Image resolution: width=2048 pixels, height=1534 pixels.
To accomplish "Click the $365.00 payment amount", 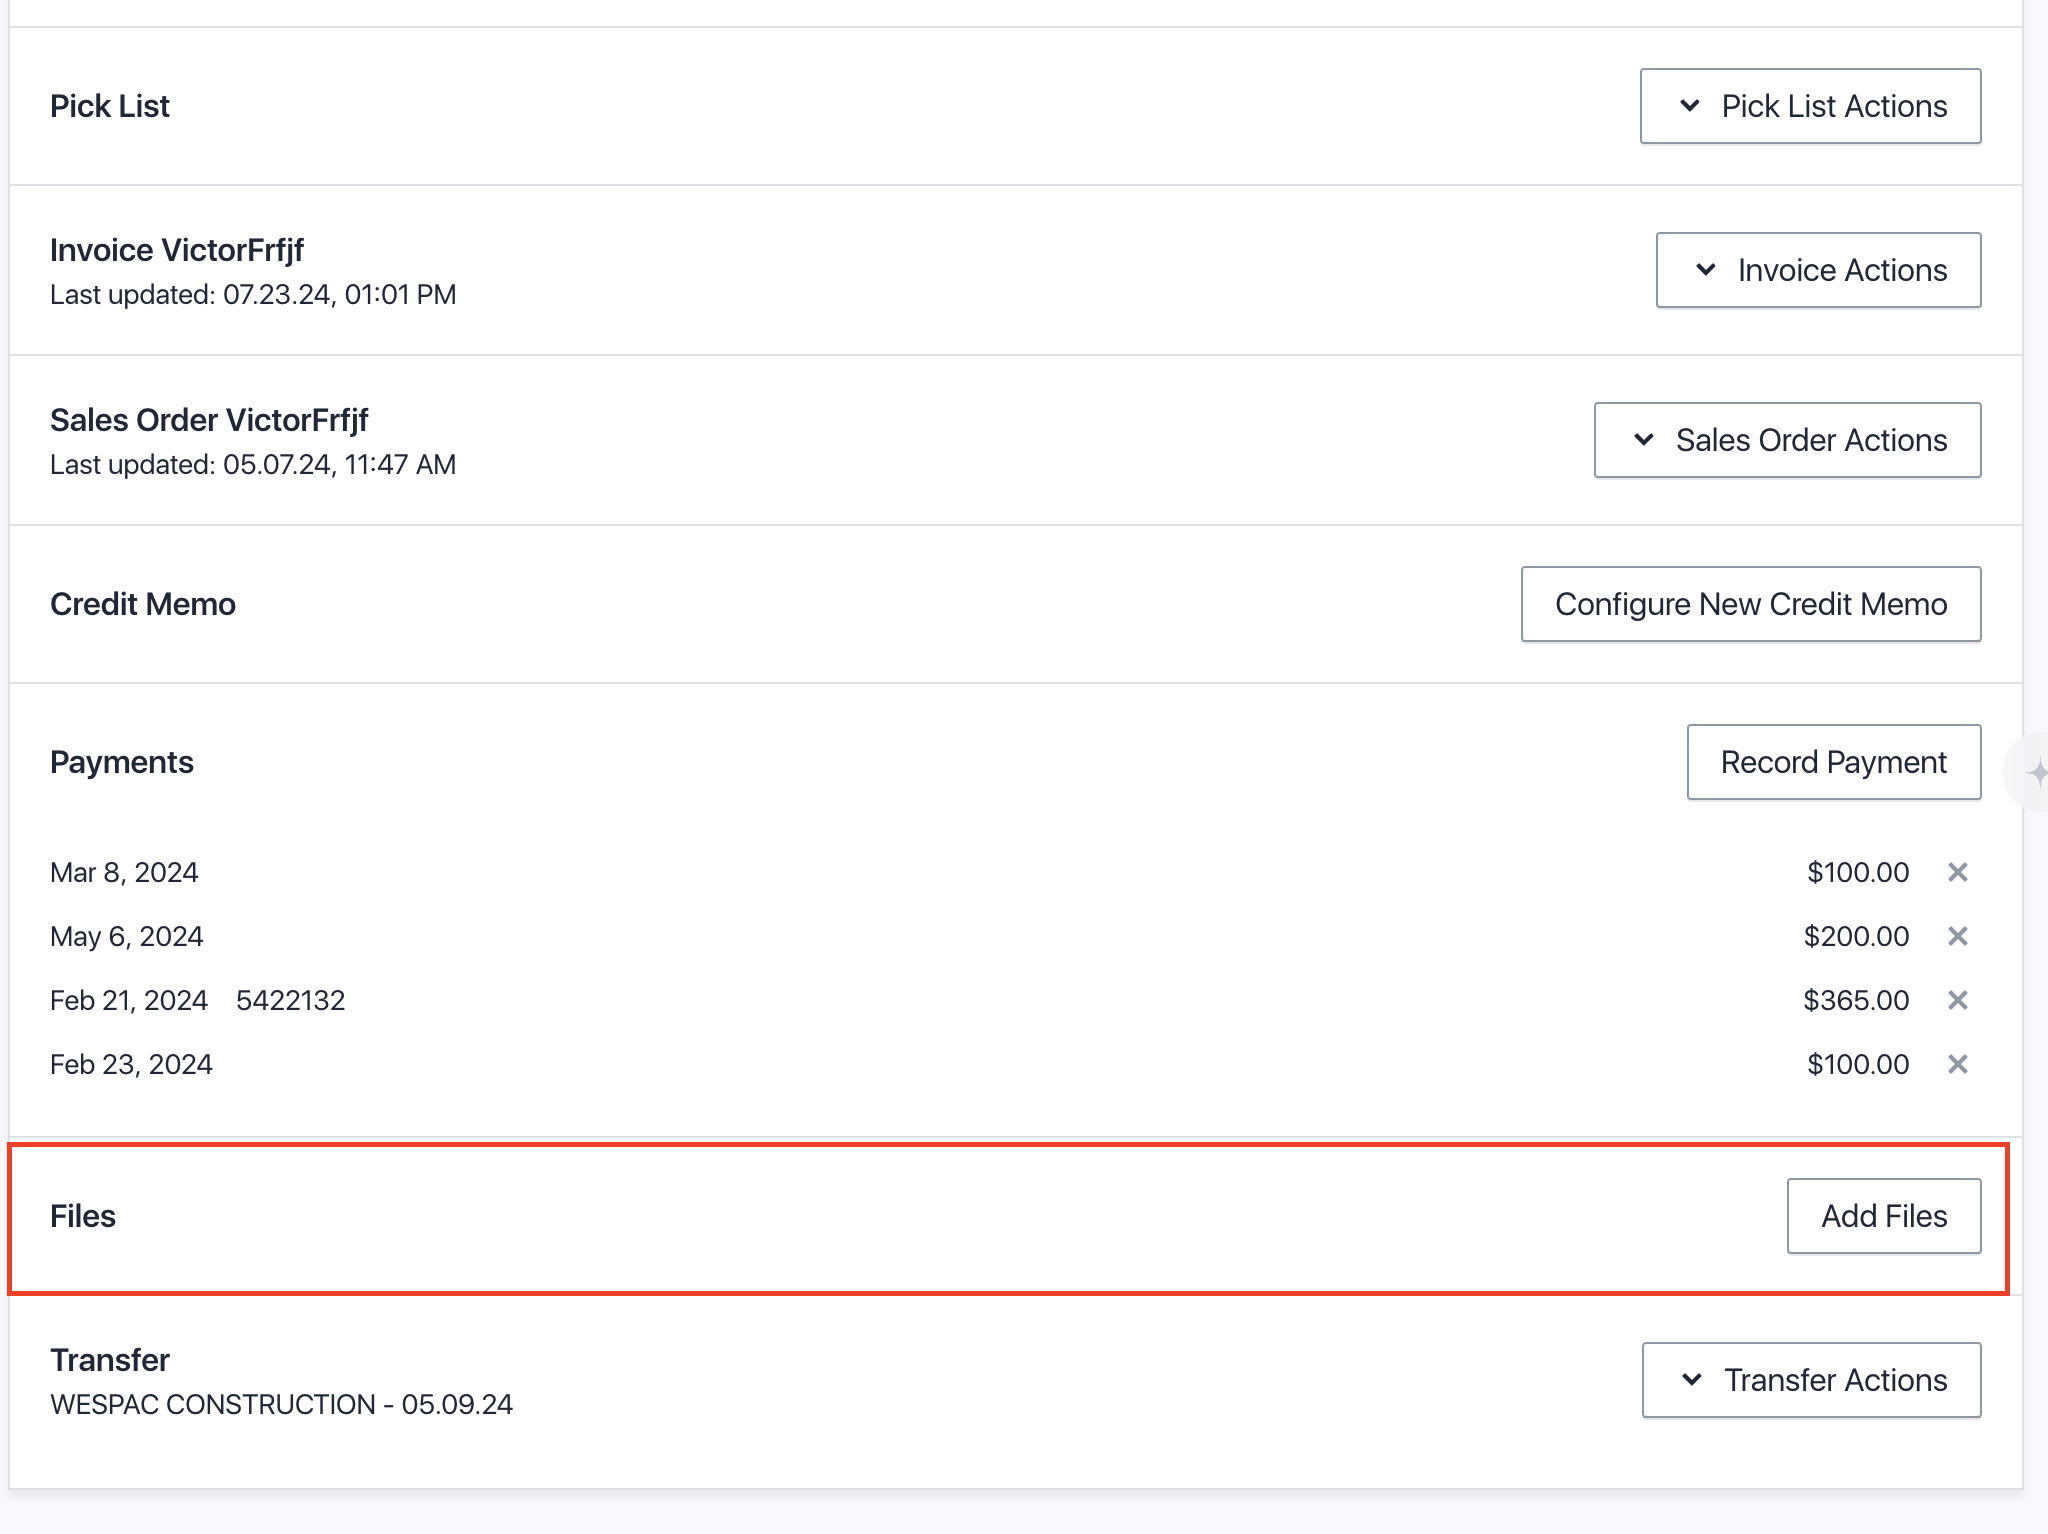I will [1856, 1000].
